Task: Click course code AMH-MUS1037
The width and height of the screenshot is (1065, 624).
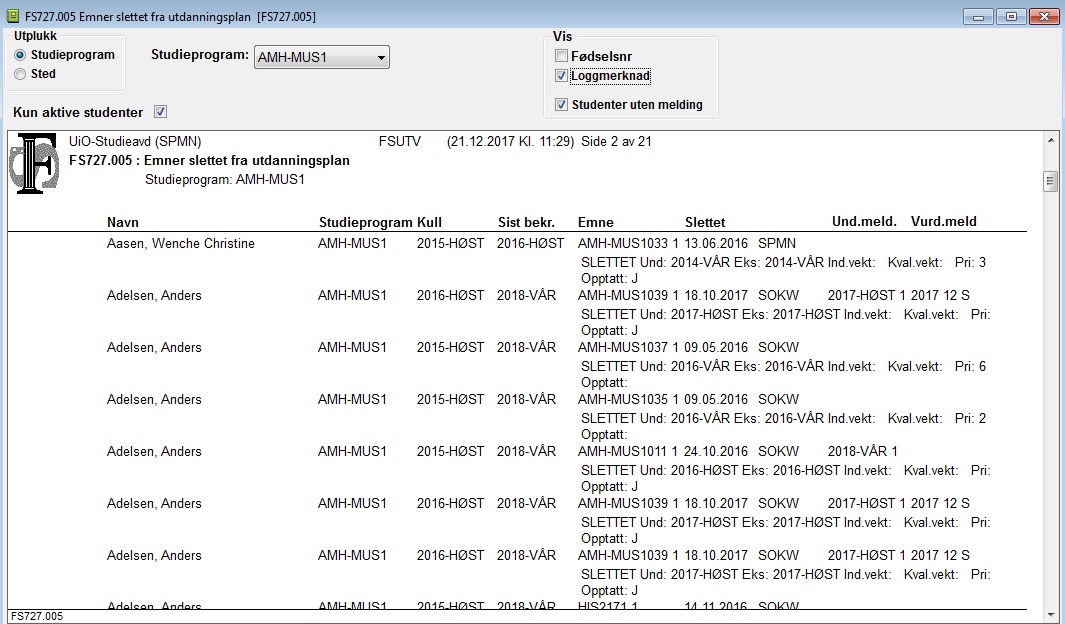Action: (623, 347)
